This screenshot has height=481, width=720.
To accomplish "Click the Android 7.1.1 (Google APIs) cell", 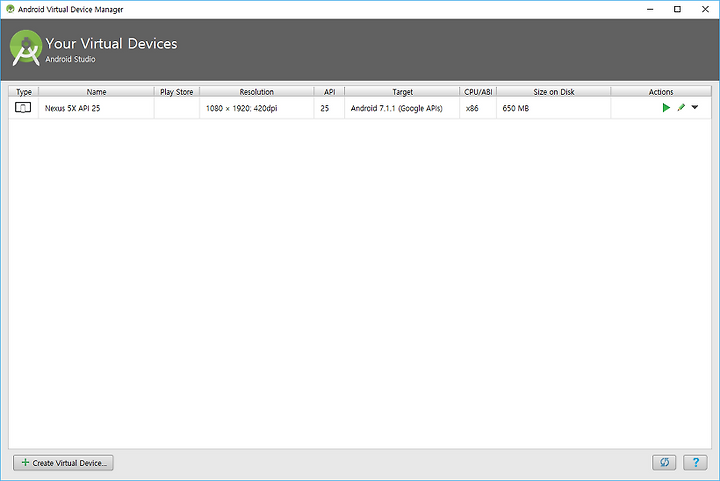I will coord(402,108).
